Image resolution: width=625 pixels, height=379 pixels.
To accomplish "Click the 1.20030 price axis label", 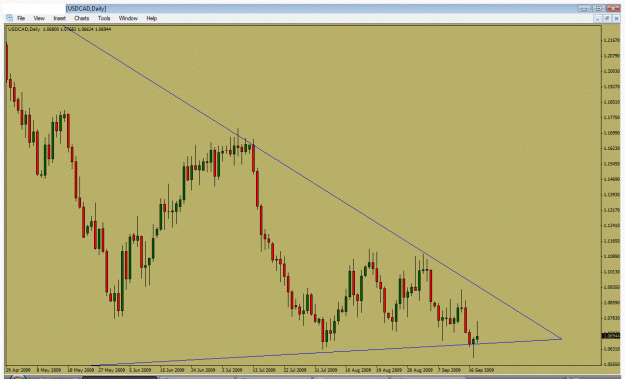I will click(612, 71).
